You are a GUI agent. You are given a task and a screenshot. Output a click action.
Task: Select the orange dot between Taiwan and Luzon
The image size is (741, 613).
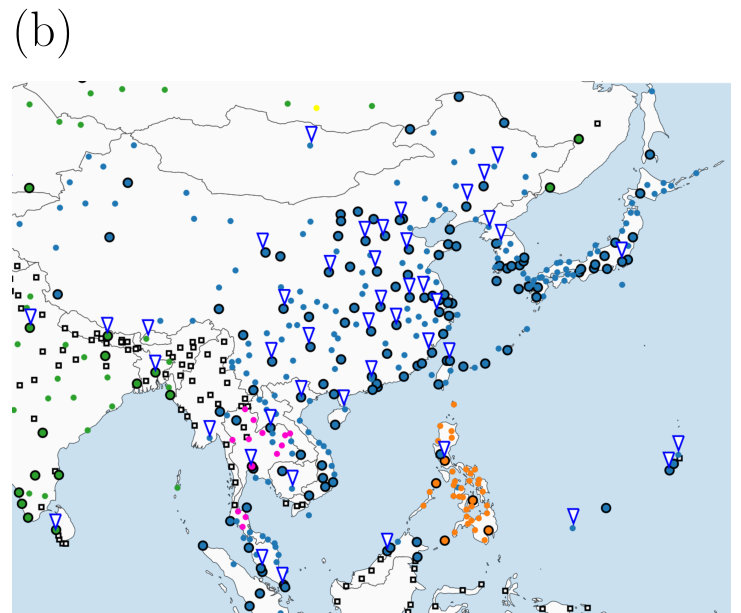454,404
